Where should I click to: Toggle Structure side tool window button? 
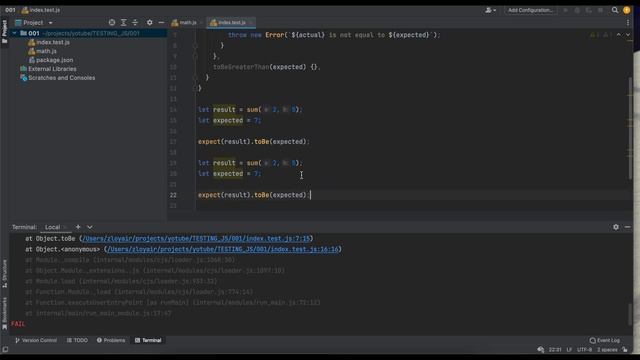tap(5, 273)
